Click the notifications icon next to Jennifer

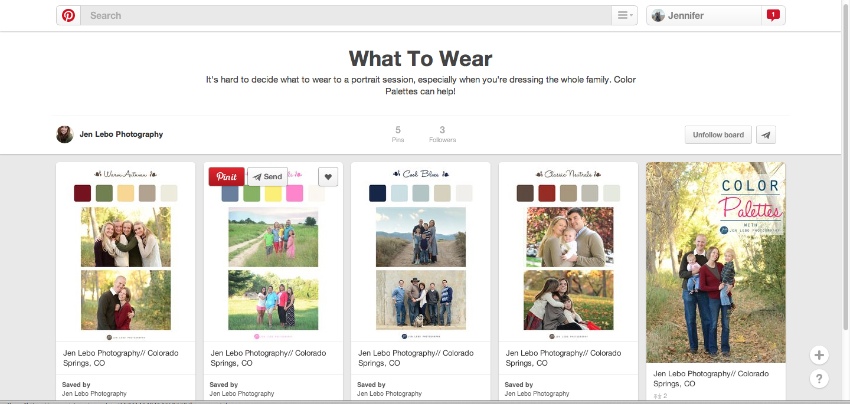[x=773, y=16]
